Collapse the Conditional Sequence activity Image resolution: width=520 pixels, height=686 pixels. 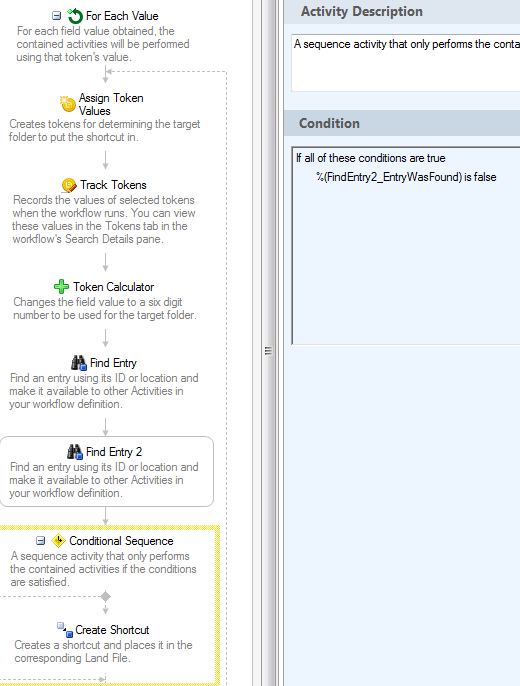pyautogui.click(x=41, y=541)
